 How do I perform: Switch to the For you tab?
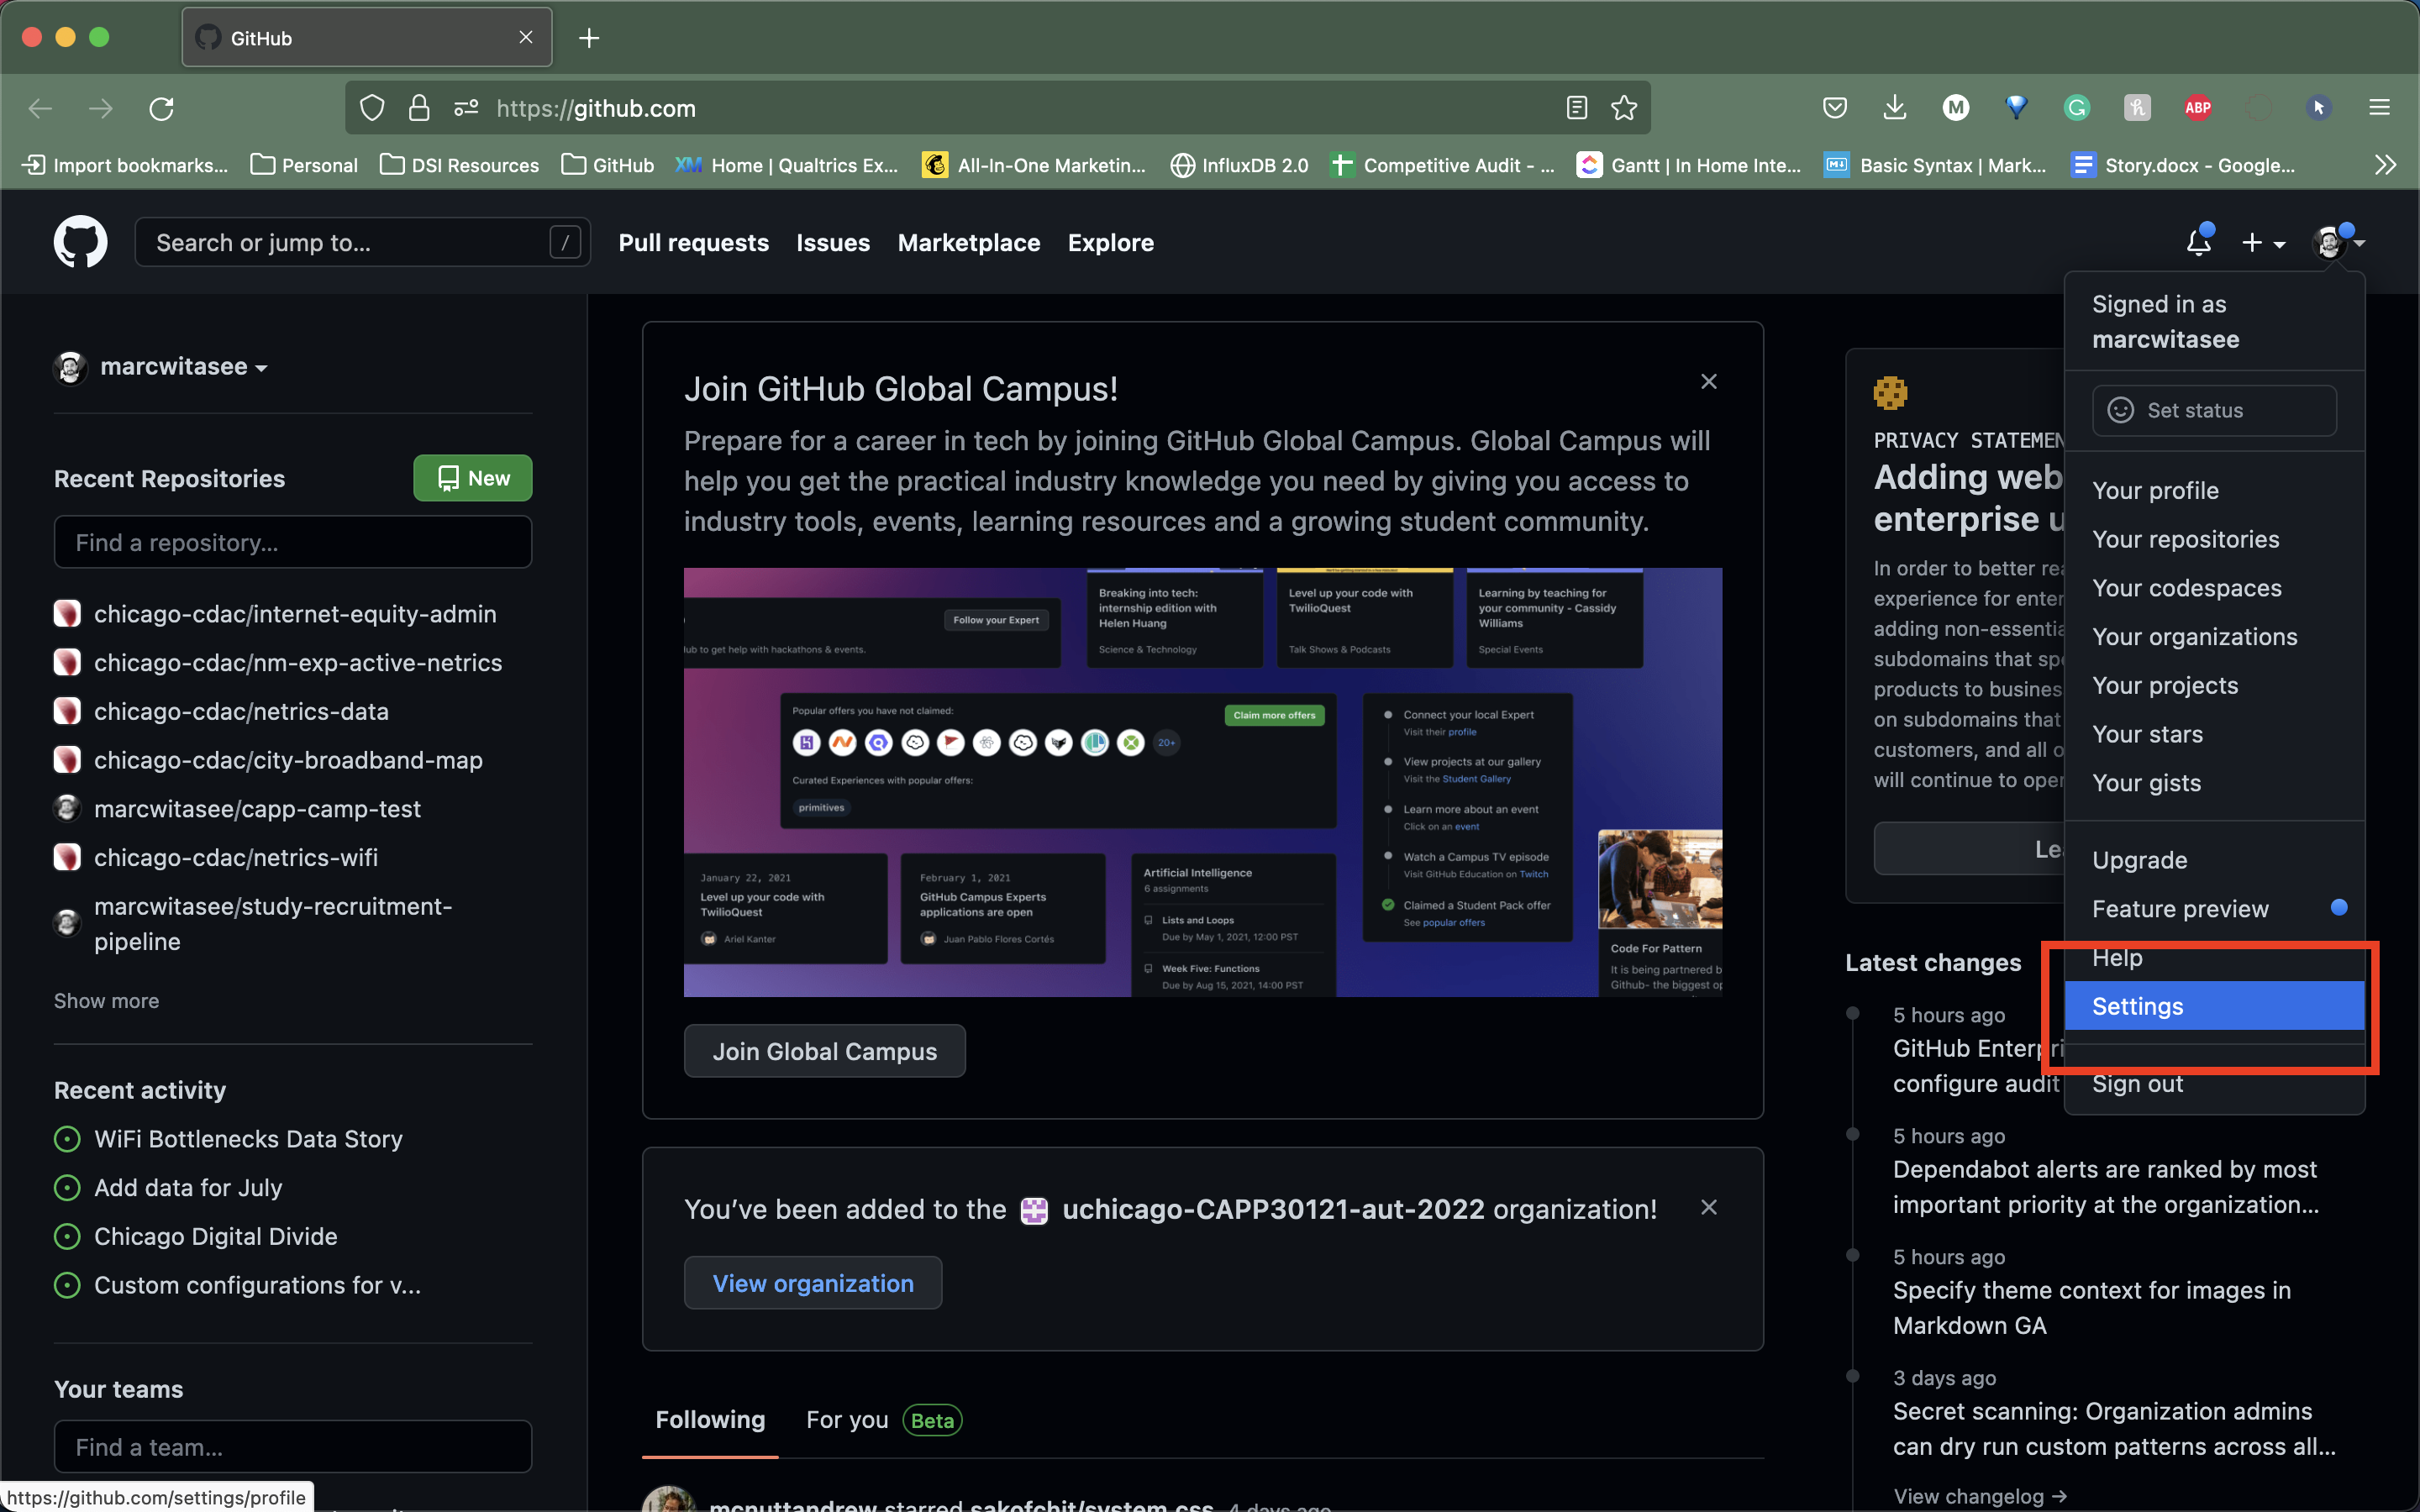pyautogui.click(x=884, y=1420)
